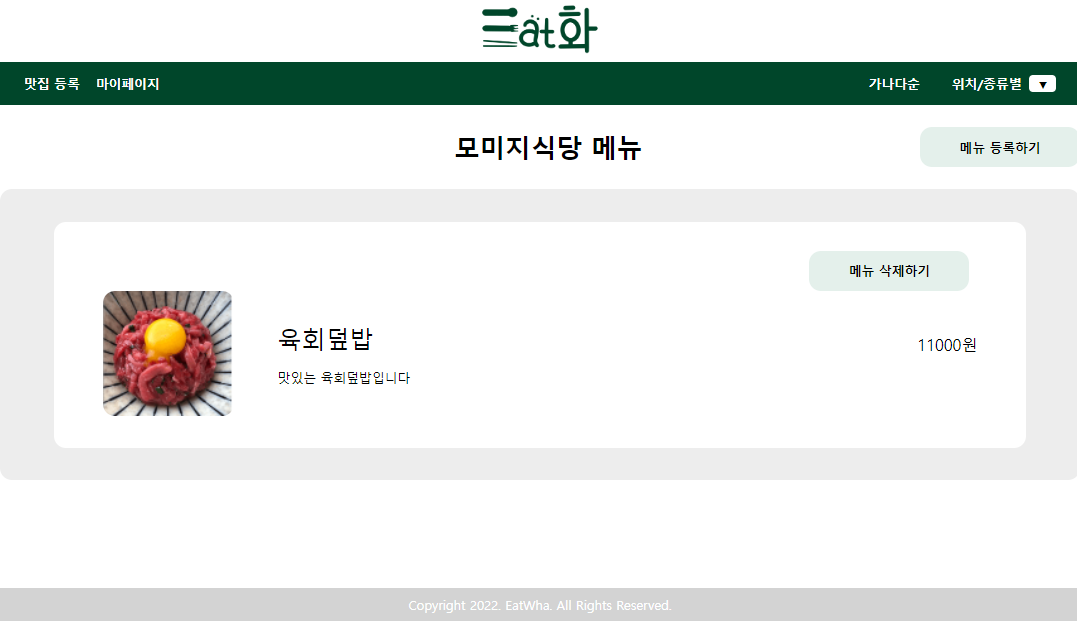Click the 메뉴 삭제하기 button
1077x635 pixels.
[889, 271]
